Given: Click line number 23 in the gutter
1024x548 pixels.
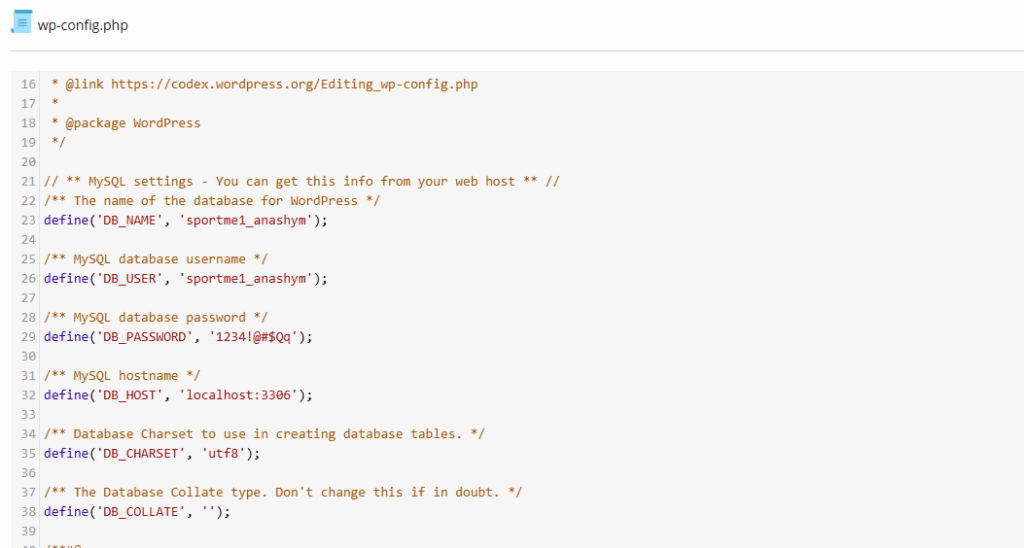Looking at the screenshot, I should tap(28, 220).
